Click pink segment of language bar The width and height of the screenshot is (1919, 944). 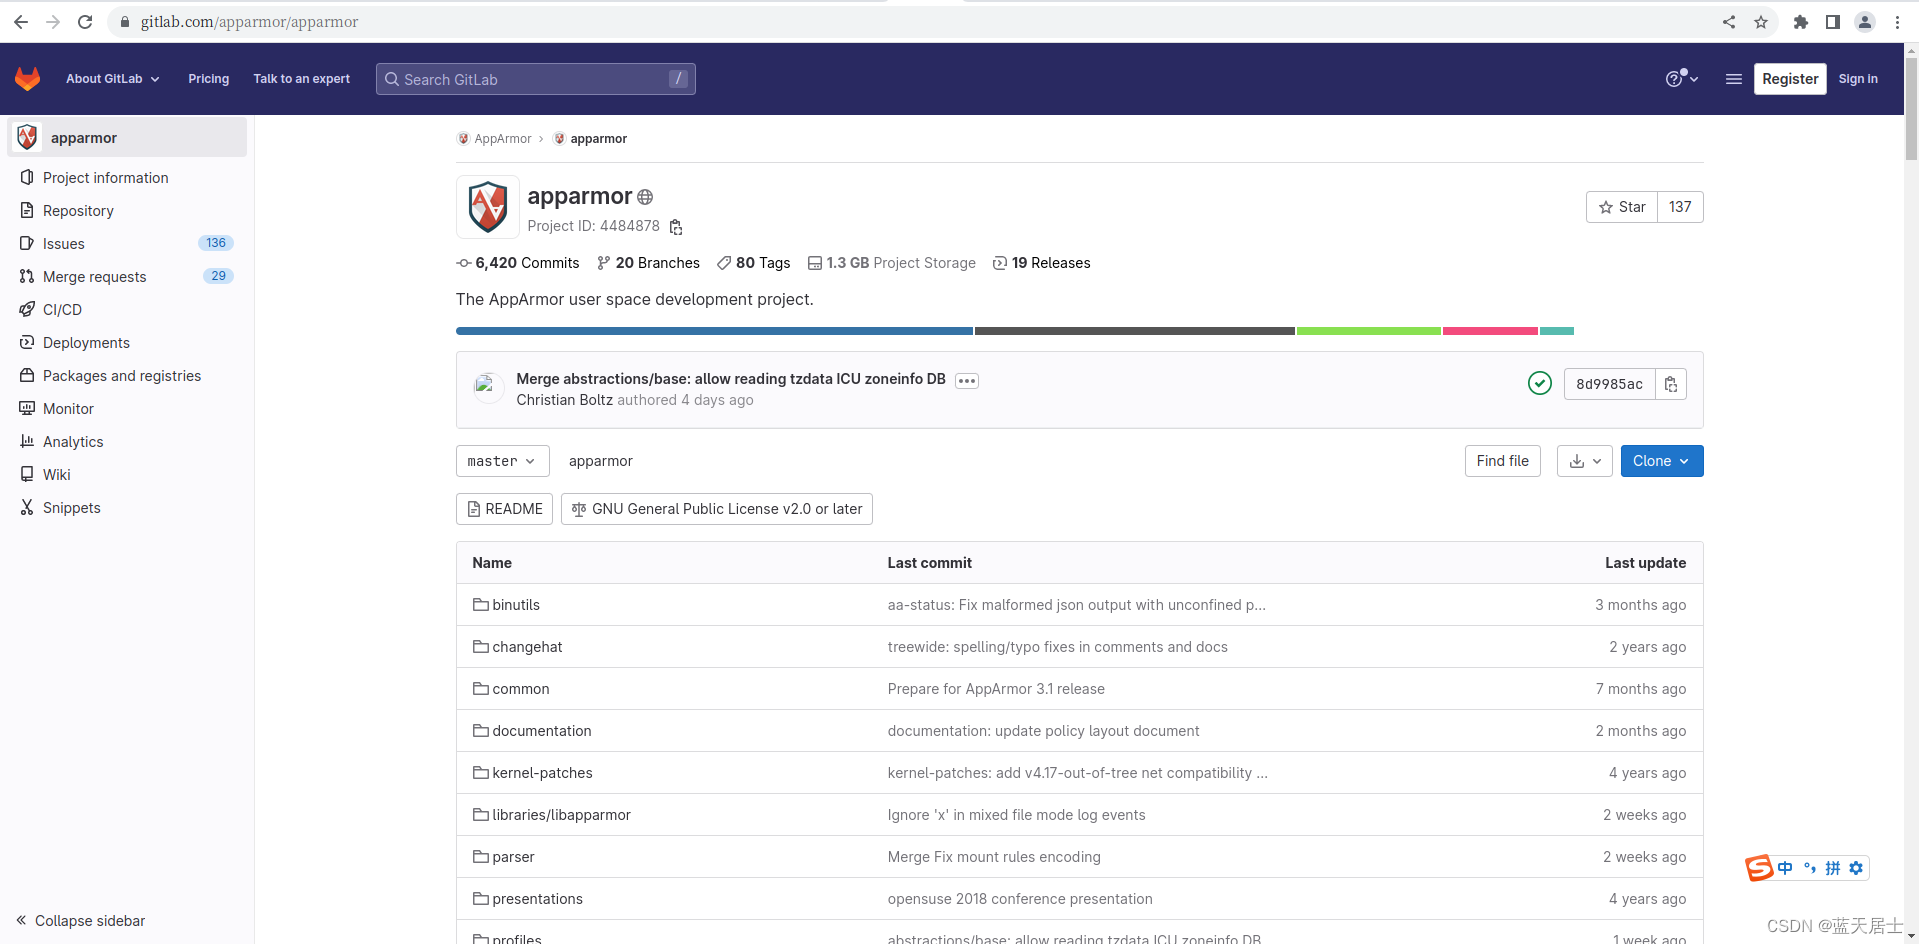(x=1490, y=331)
